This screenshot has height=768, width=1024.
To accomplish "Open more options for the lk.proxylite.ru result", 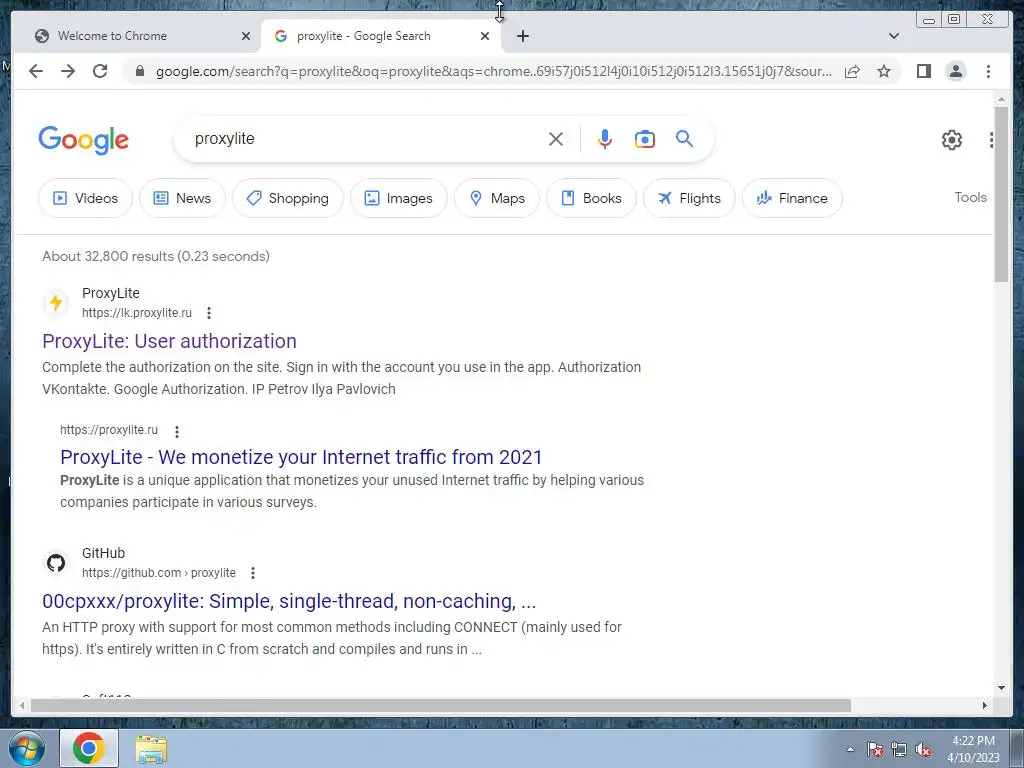I will point(209,313).
